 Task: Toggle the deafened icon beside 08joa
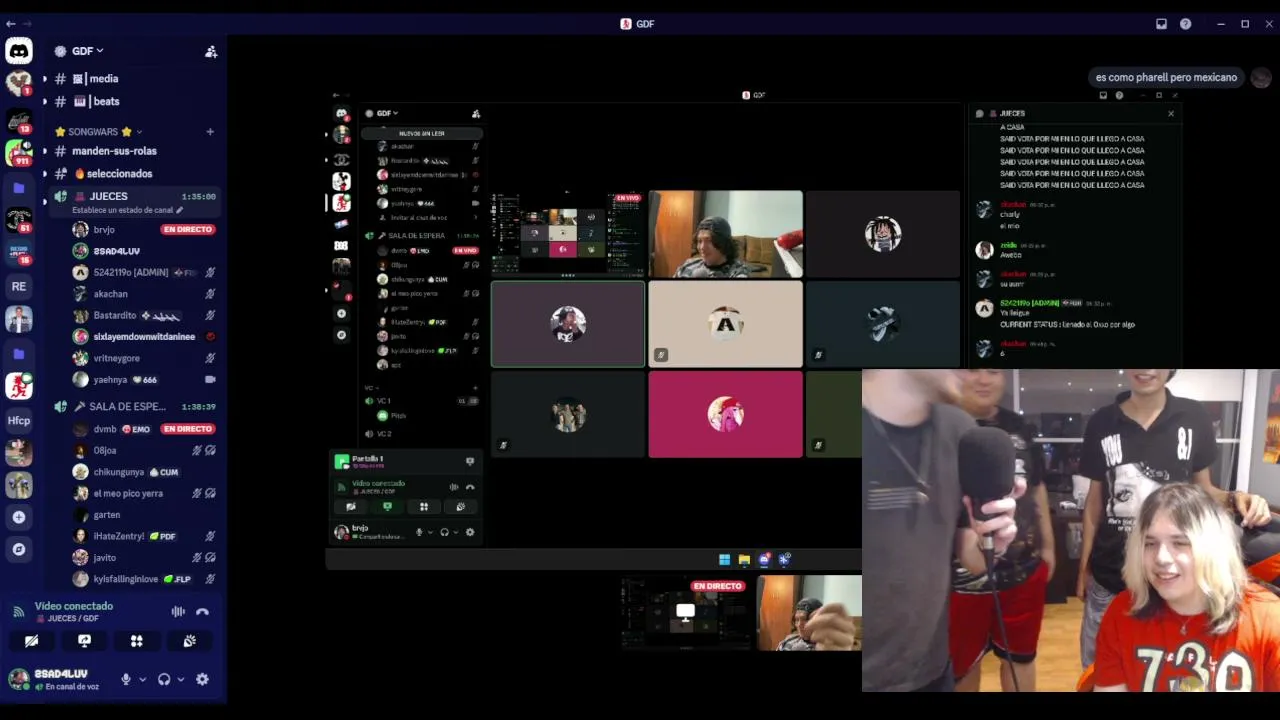[210, 451]
